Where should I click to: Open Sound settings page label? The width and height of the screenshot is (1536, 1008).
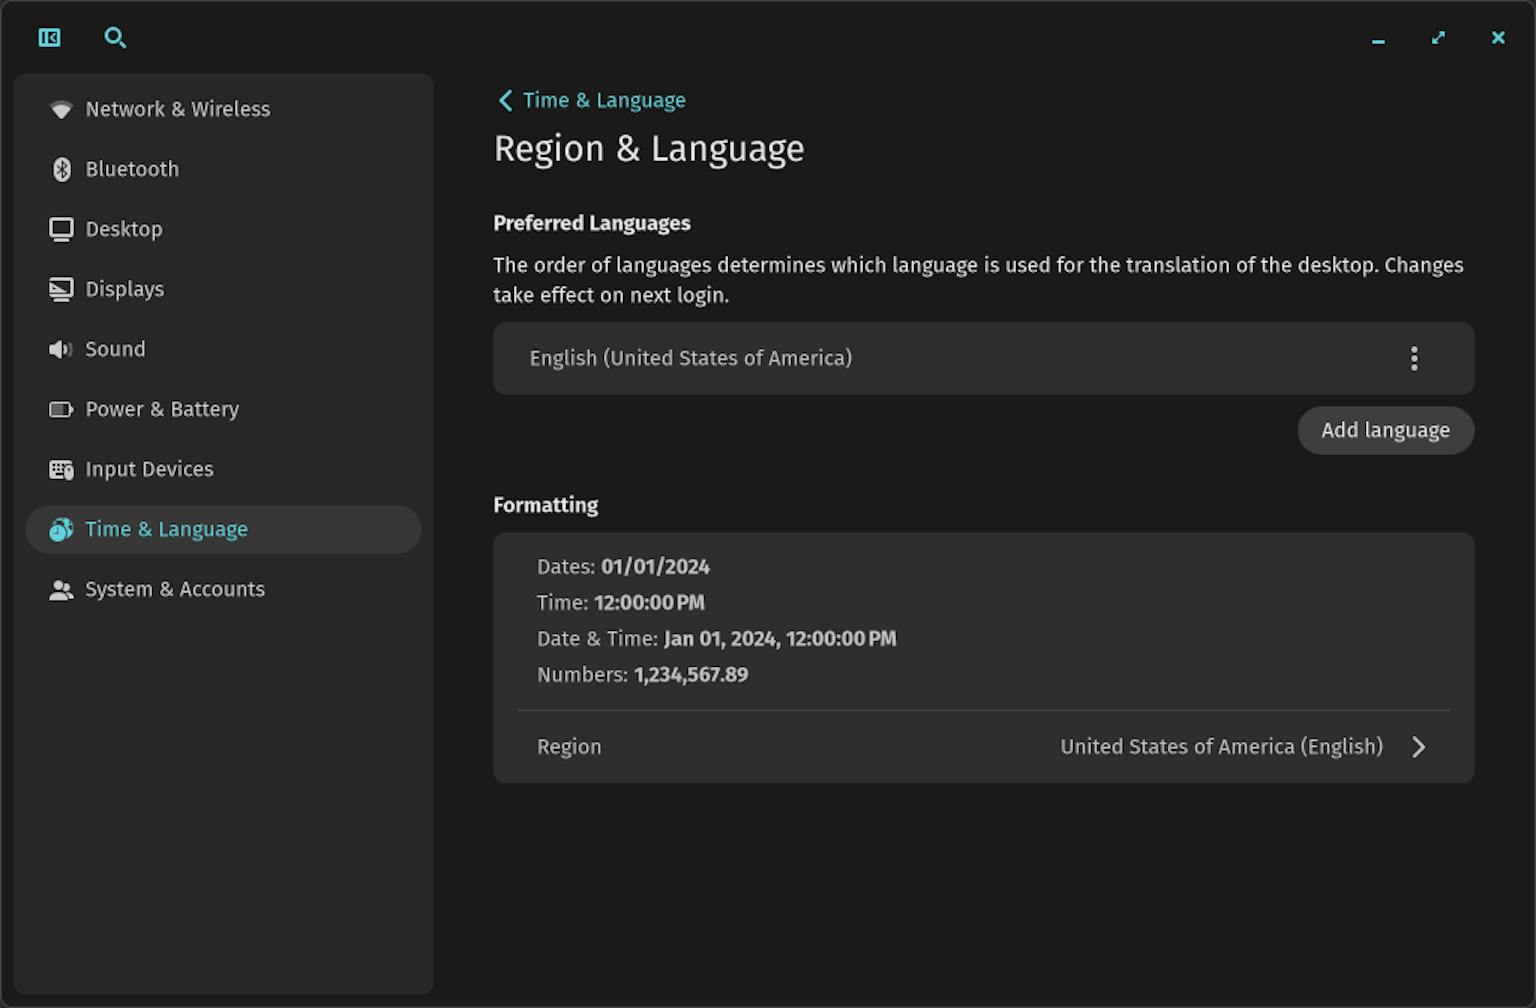pyautogui.click(x=115, y=349)
